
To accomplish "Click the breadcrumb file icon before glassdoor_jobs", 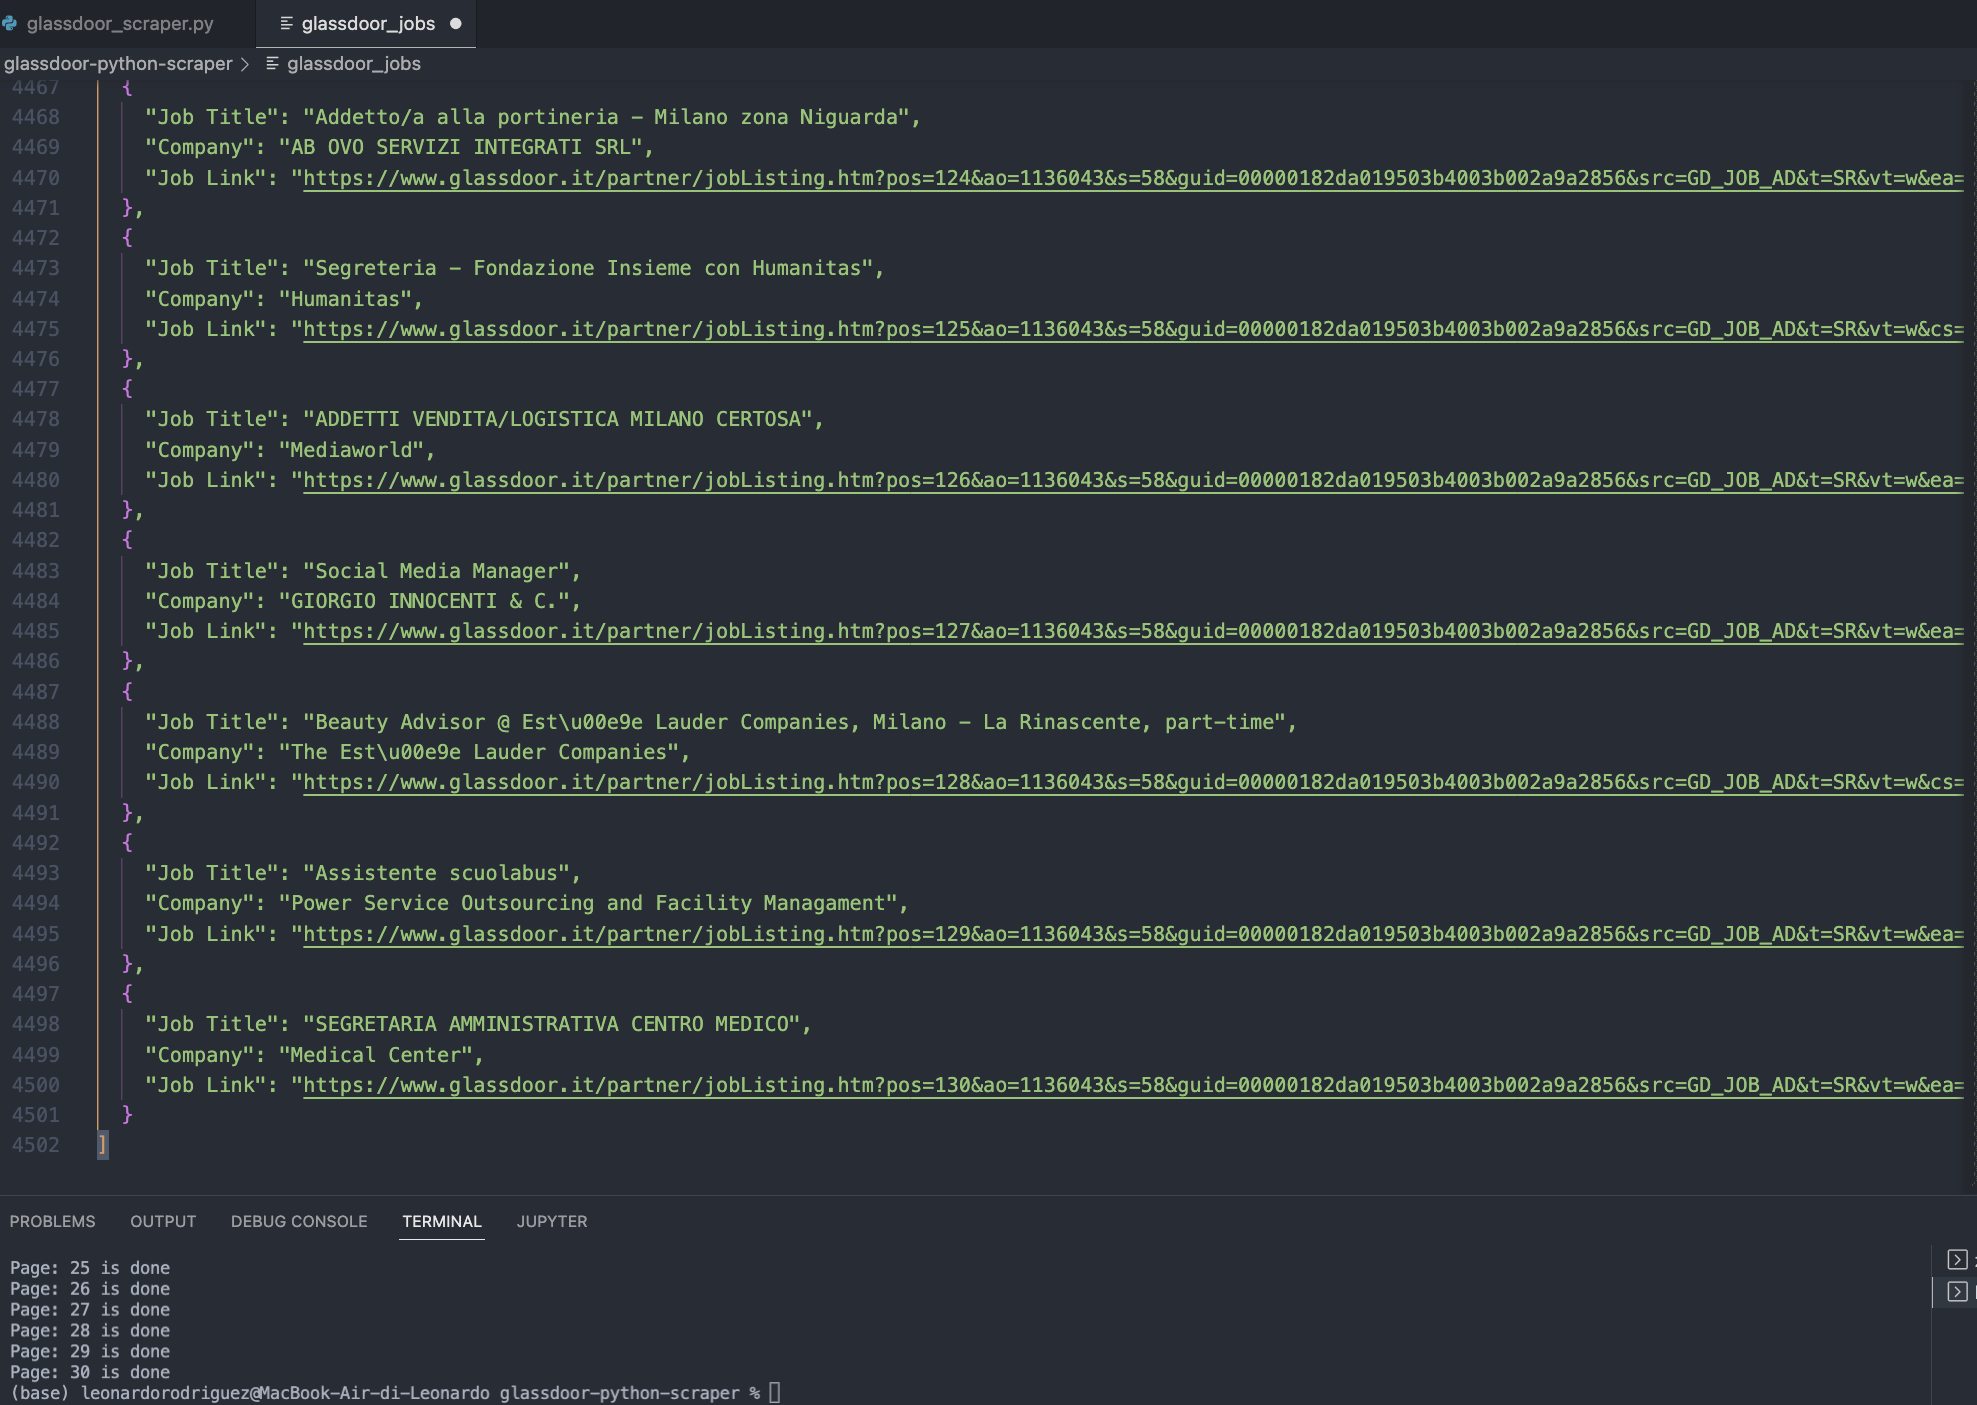I will pos(272,63).
